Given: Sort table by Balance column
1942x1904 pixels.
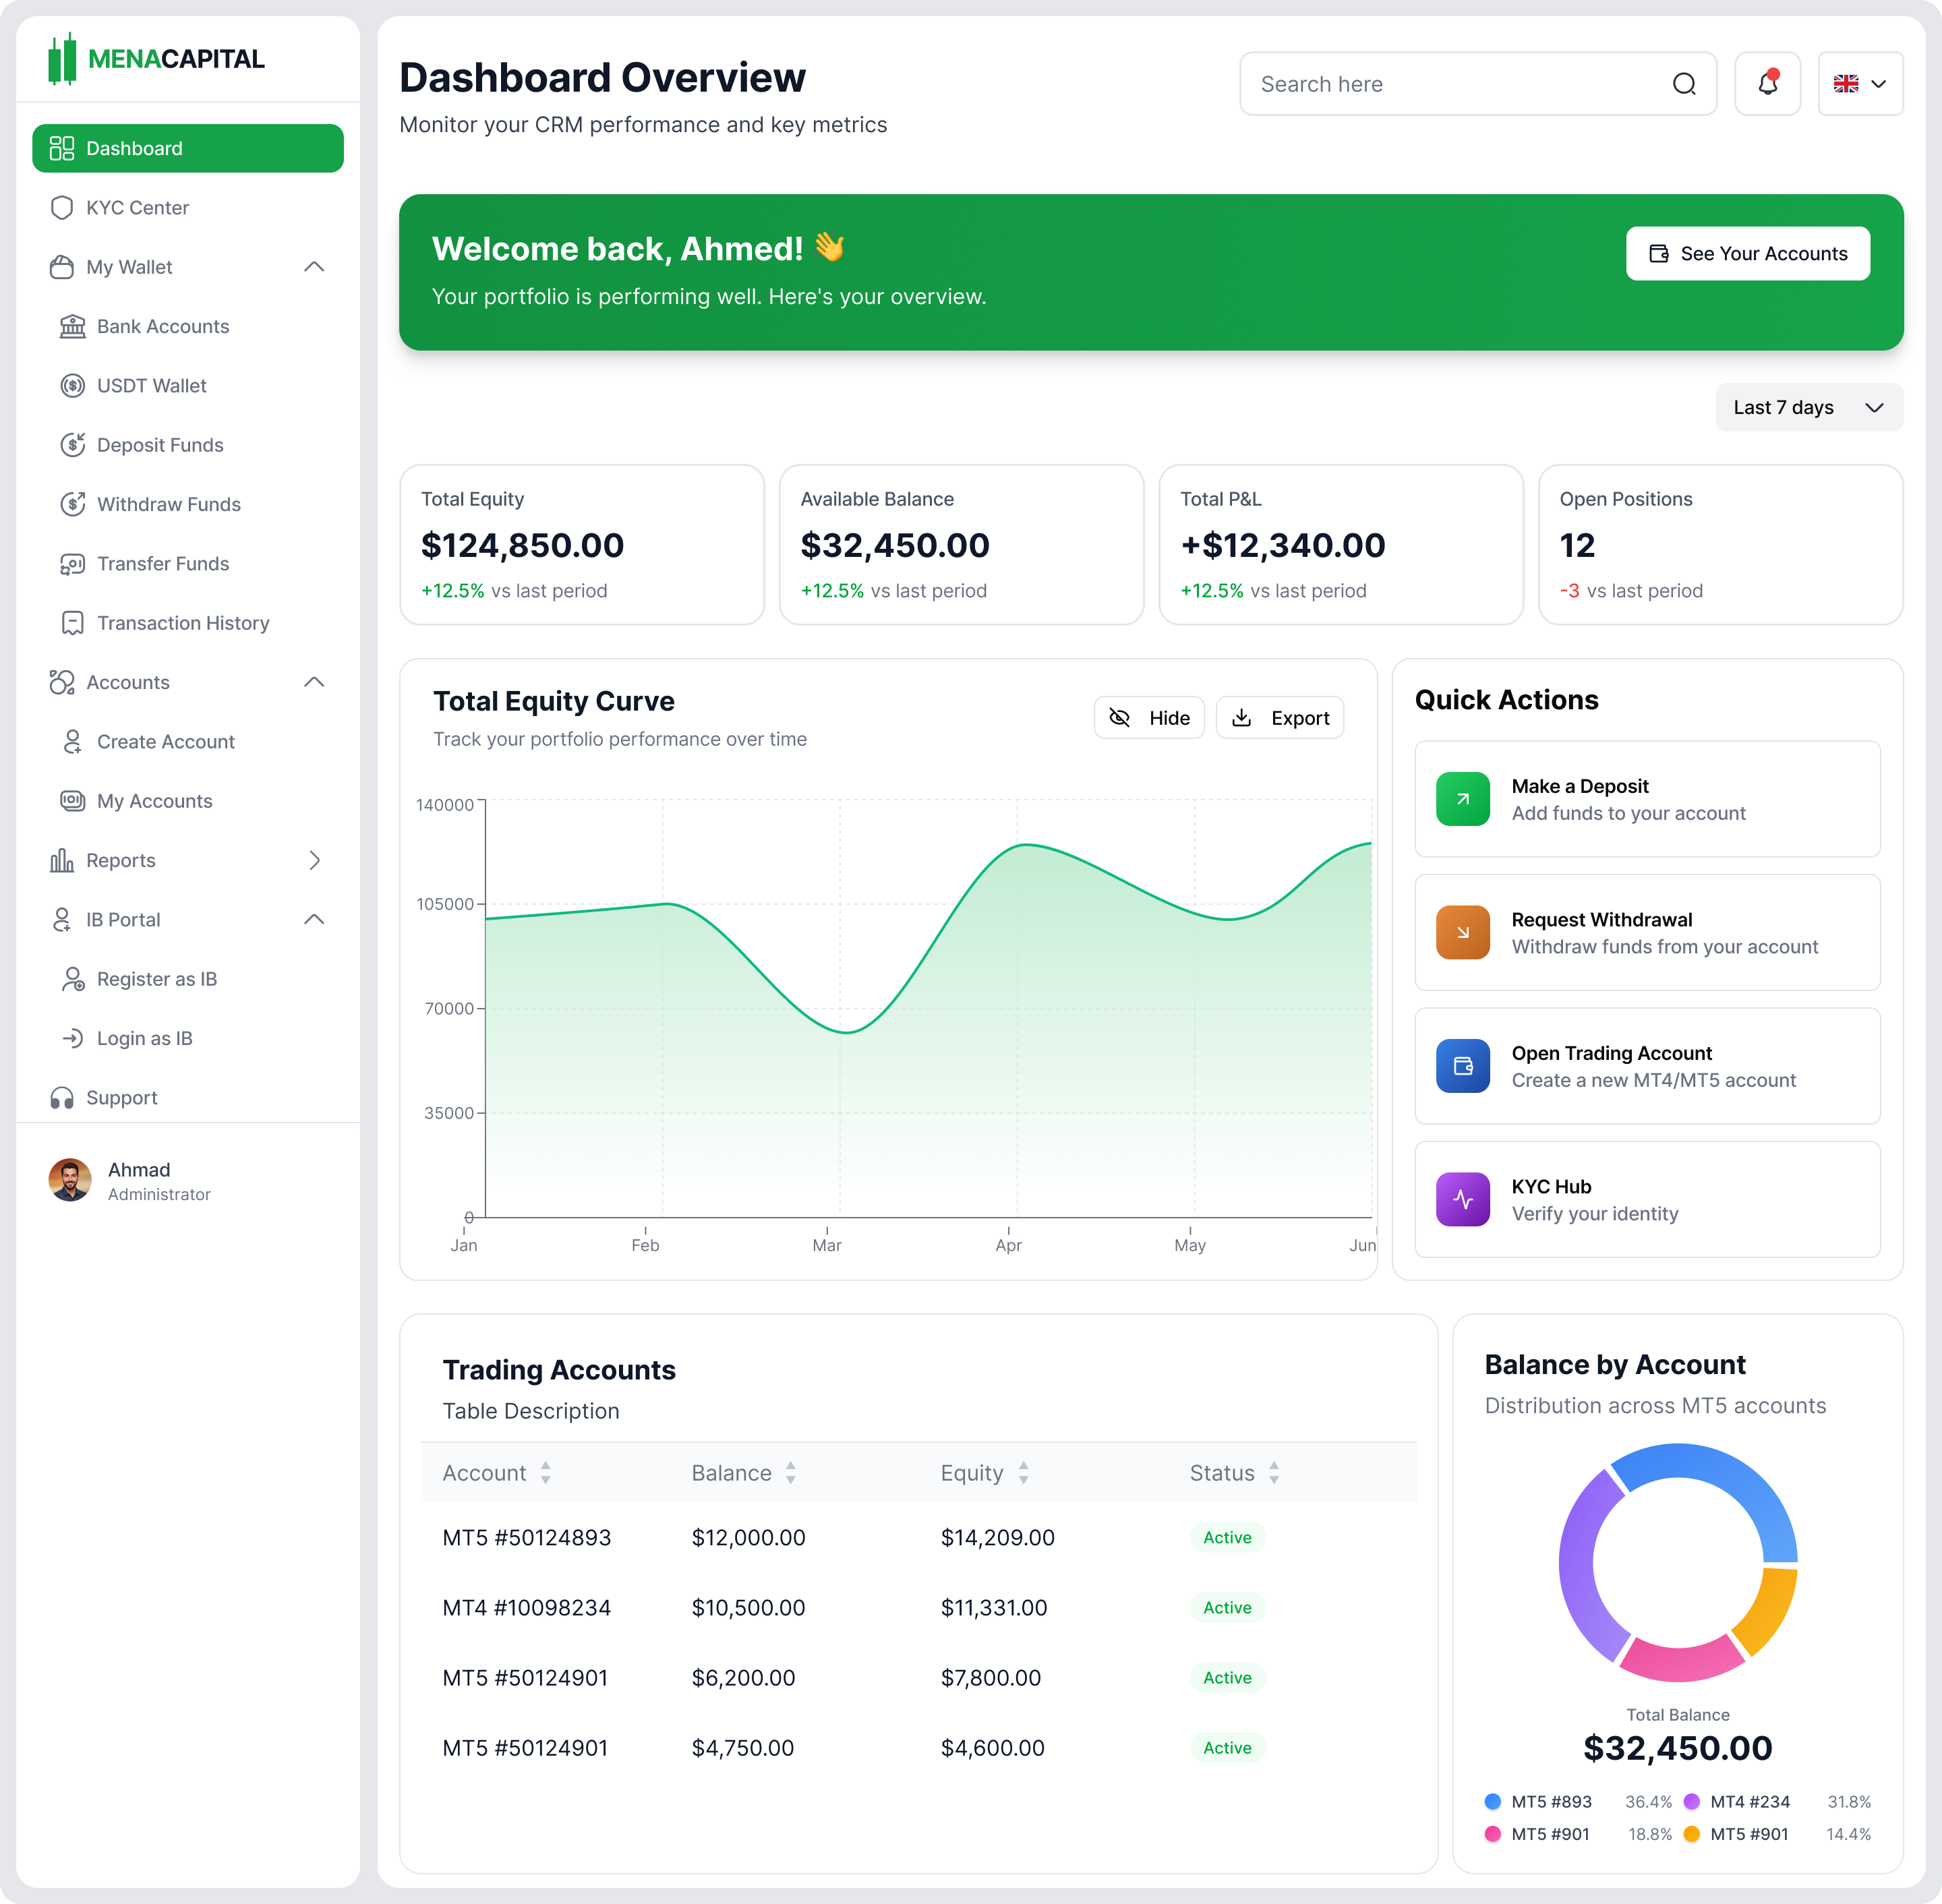Looking at the screenshot, I should 791,1472.
